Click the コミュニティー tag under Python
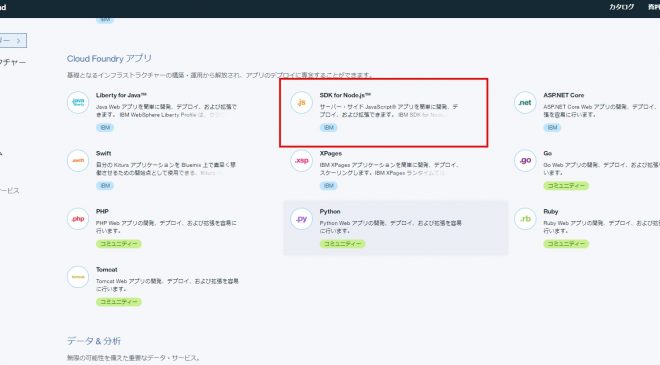660x365 pixels. click(342, 244)
